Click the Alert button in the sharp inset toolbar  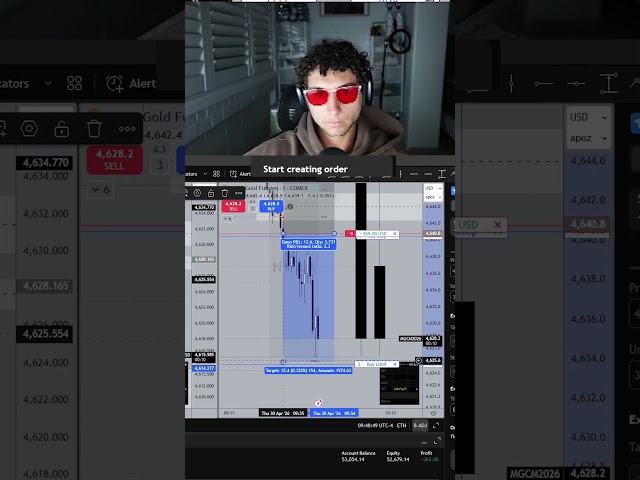pyautogui.click(x=240, y=174)
